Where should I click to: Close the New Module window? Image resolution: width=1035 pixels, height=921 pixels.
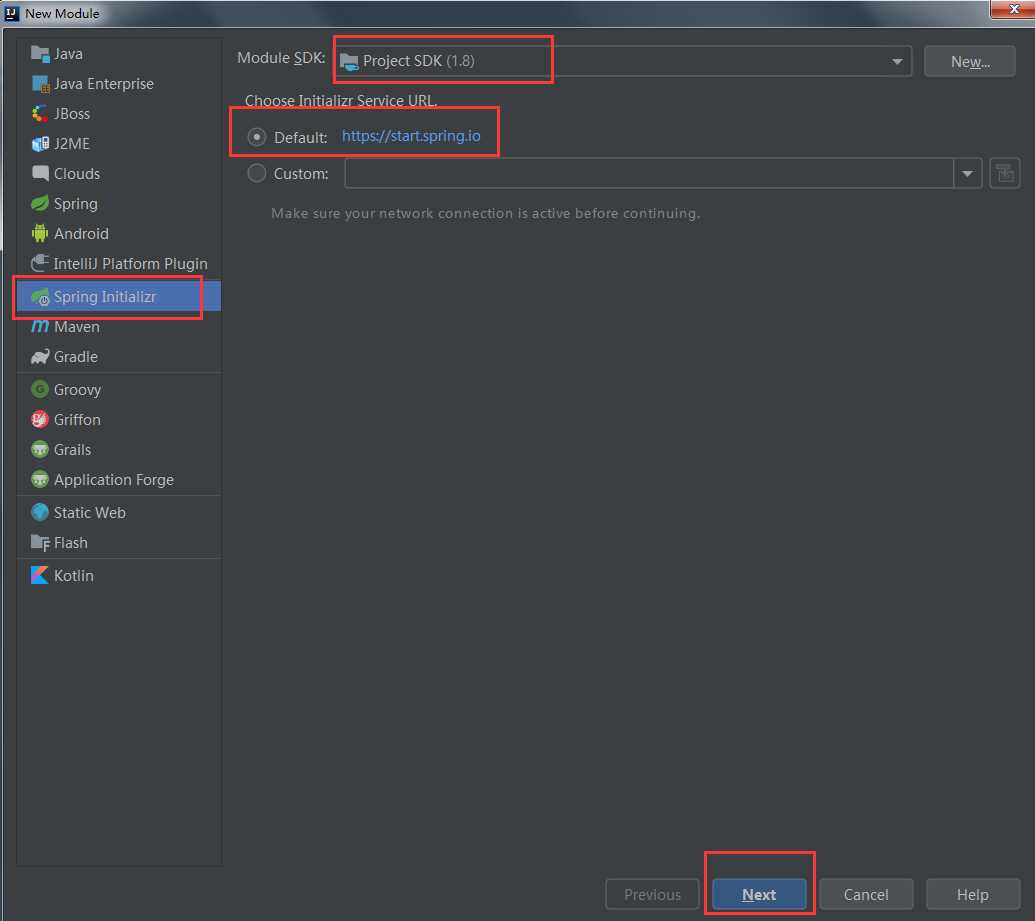click(1013, 9)
